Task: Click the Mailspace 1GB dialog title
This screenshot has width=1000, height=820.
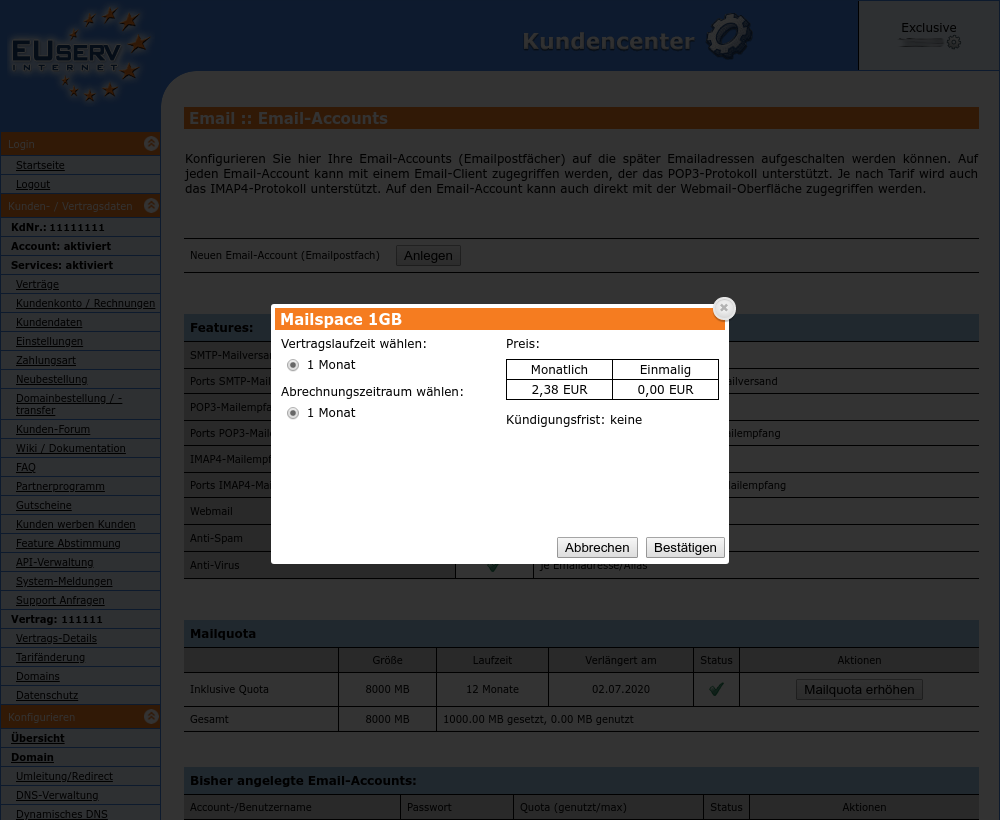Action: (341, 319)
